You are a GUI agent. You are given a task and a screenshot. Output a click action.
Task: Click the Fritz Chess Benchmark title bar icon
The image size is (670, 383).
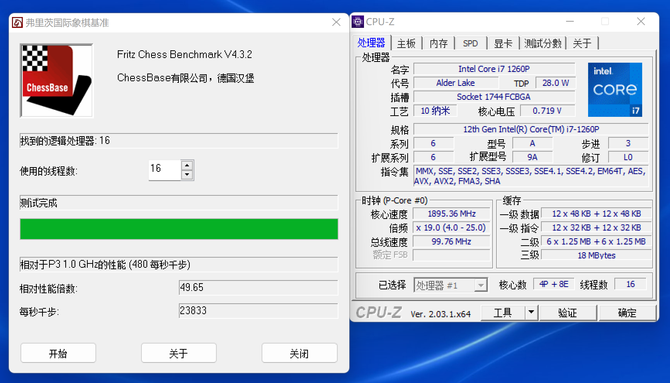tap(18, 22)
